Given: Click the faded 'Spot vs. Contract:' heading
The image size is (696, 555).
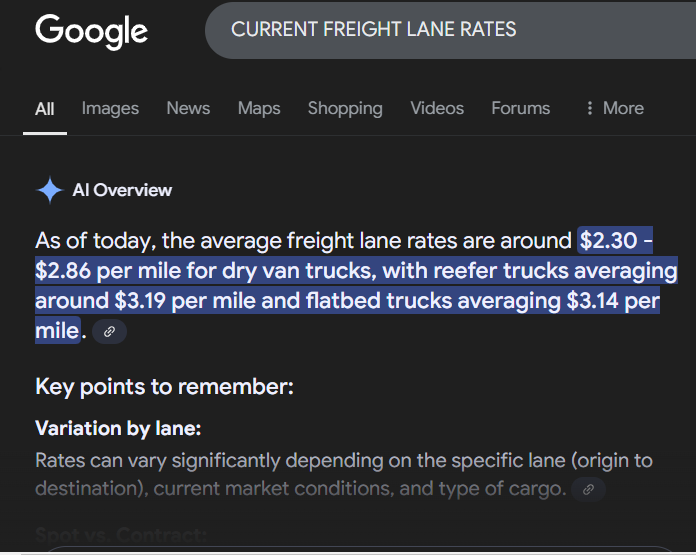Looking at the screenshot, I should [121, 535].
